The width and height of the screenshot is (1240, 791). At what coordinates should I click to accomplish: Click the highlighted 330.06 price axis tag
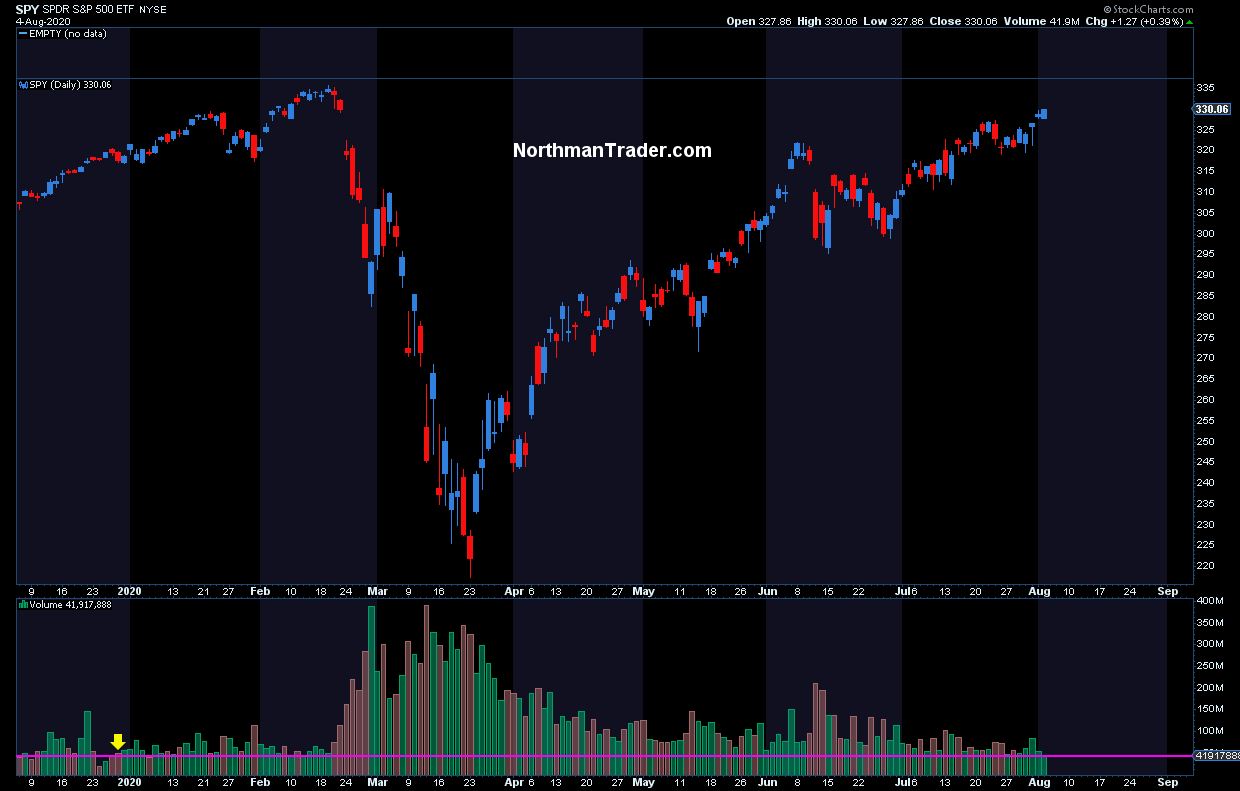tap(1212, 109)
